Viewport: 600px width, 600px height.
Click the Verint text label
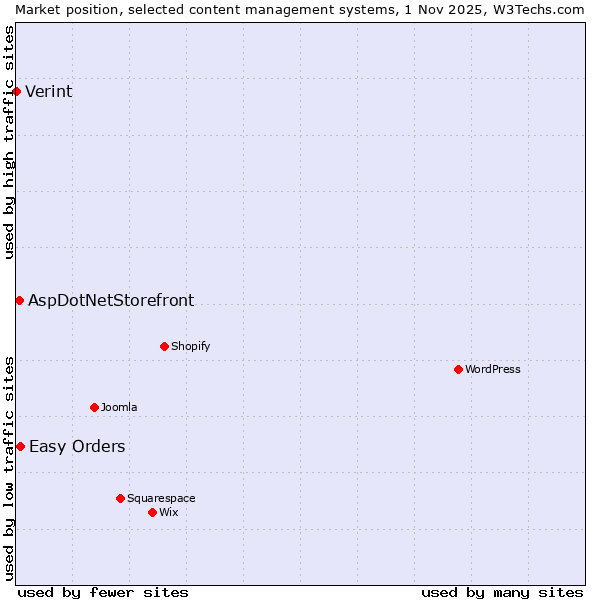pos(48,92)
